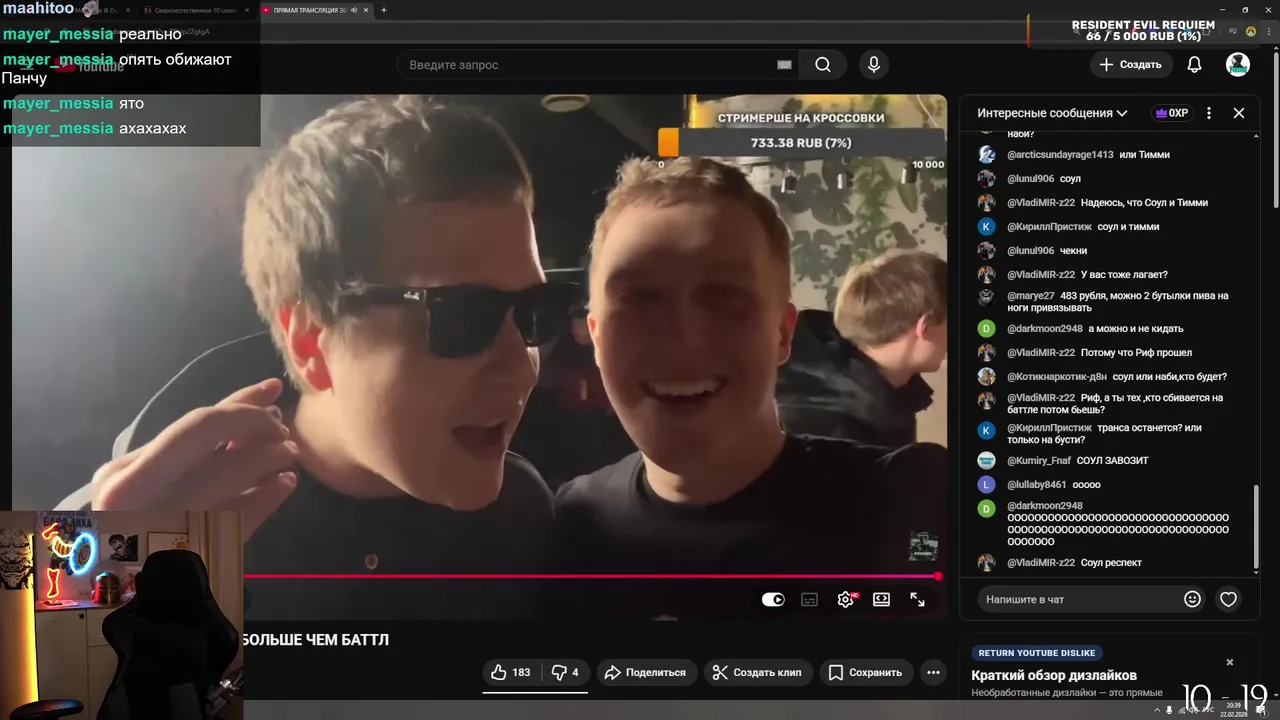
Task: Click the chat heart reaction button
Action: click(x=1228, y=599)
